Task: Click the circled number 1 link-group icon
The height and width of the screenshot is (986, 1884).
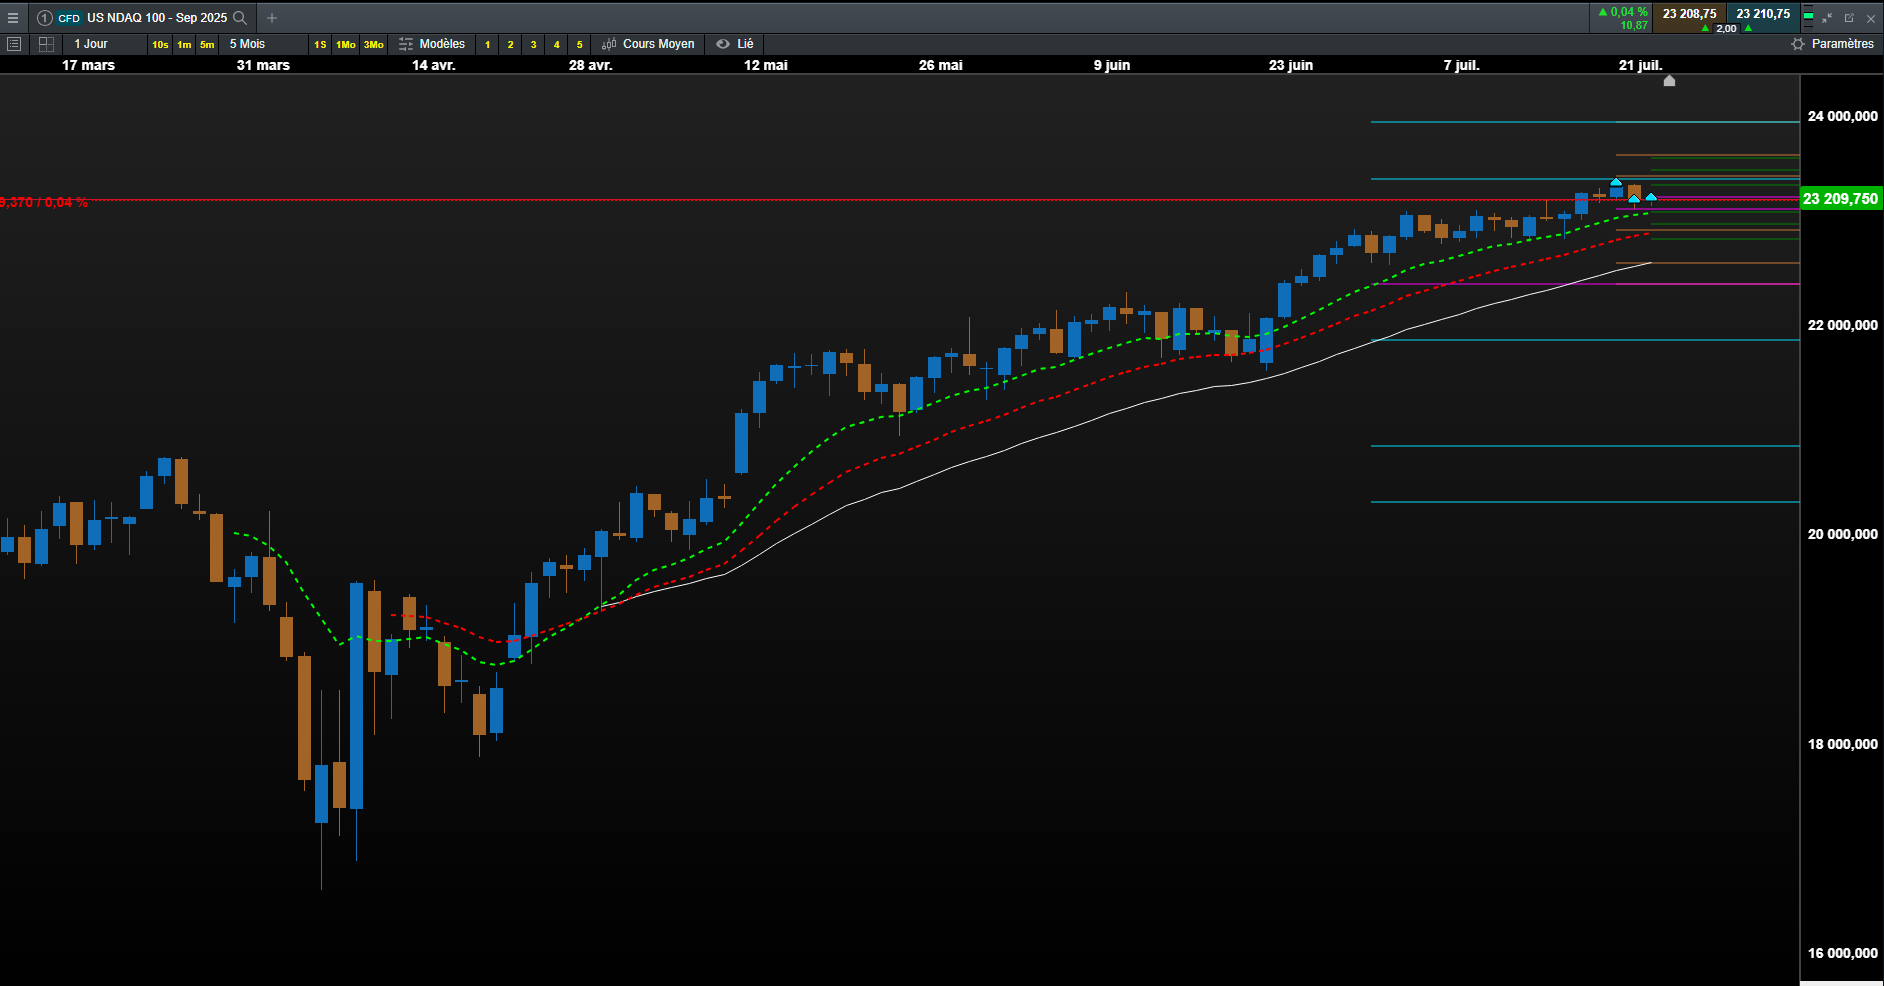Action: (x=44, y=18)
